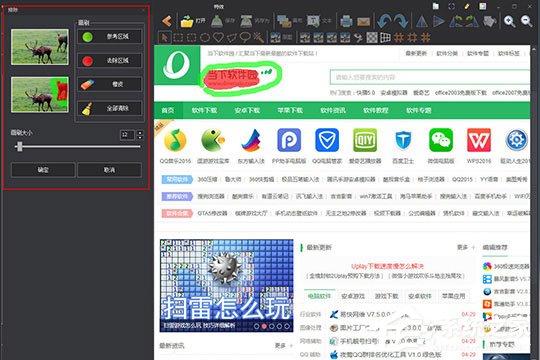Viewport: 540px width, 360px height.
Task: Click the original deer preview thumbnail
Action: point(40,47)
